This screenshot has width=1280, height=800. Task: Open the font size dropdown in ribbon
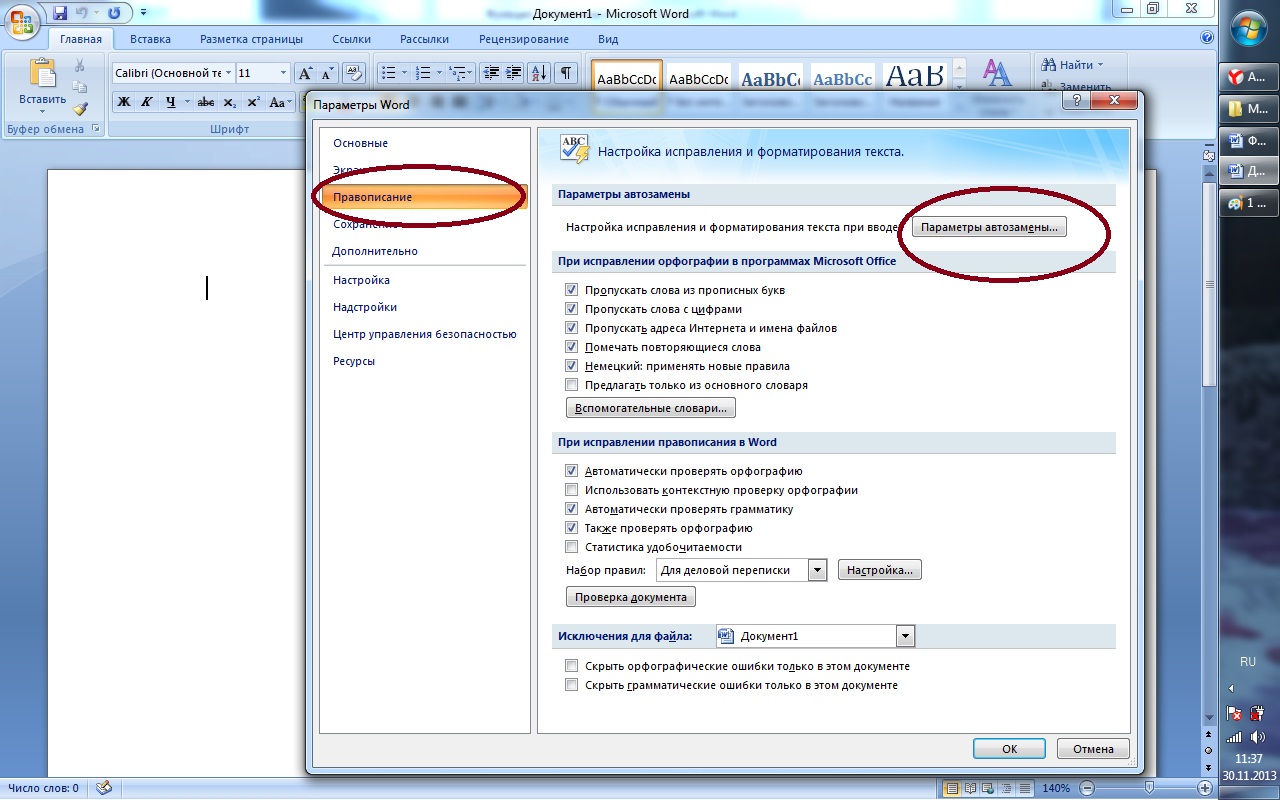pyautogui.click(x=283, y=73)
